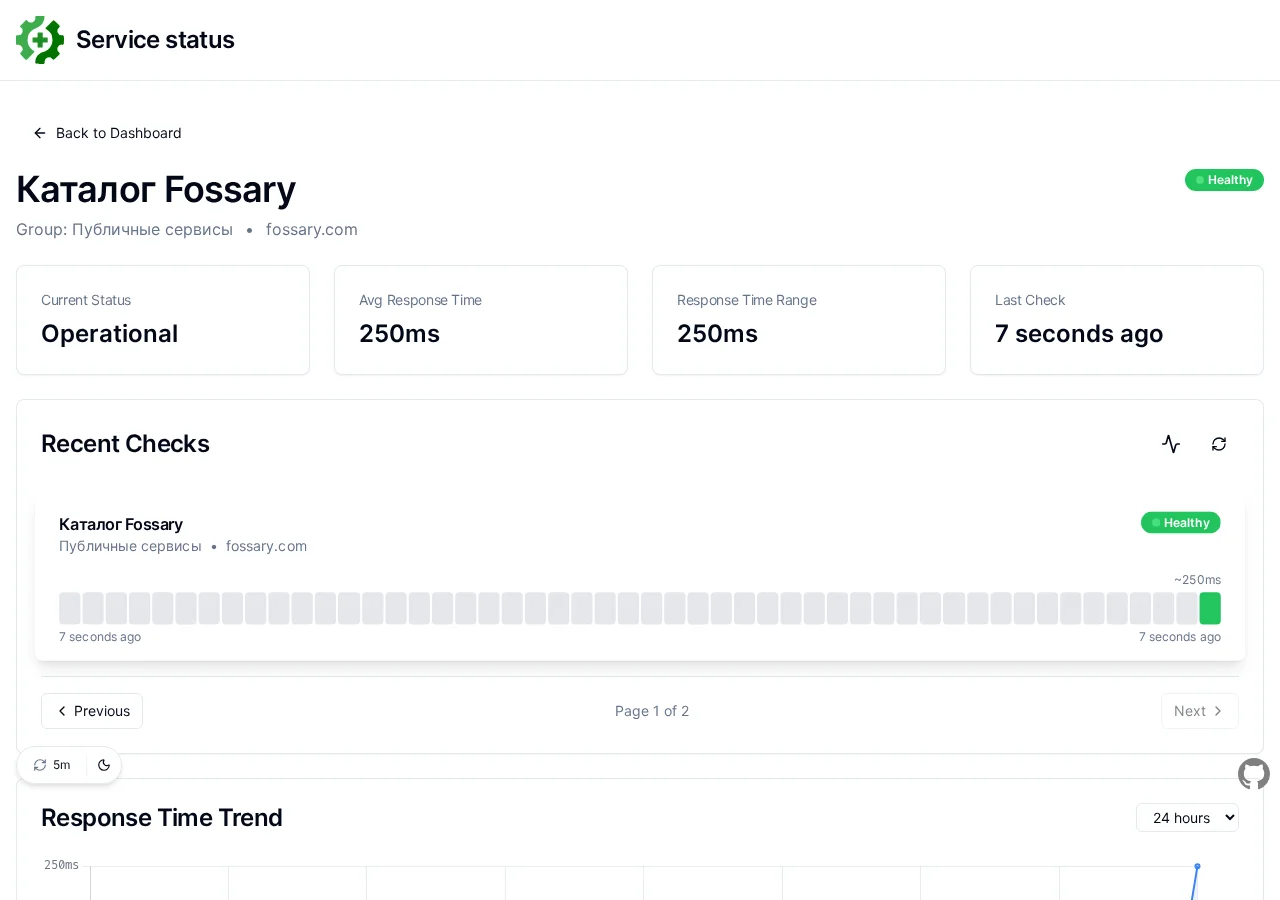The image size is (1280, 900).
Task: Click the Service status header title
Action: pos(155,40)
